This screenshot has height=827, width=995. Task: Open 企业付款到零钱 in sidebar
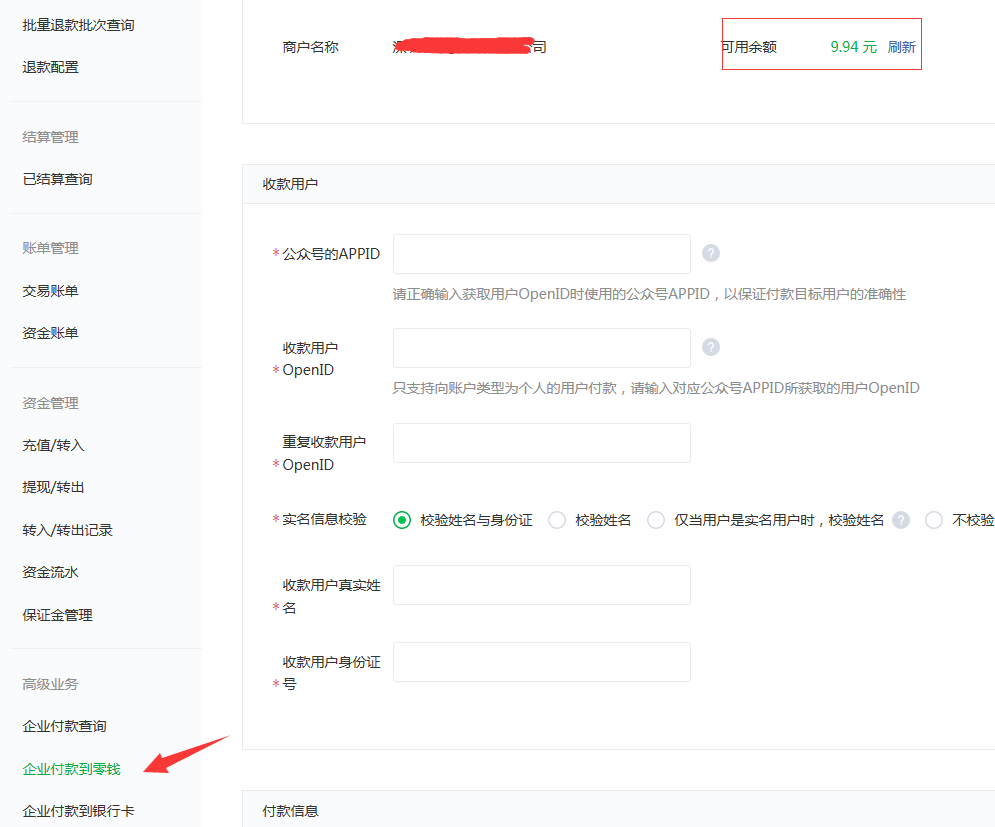coord(71,769)
